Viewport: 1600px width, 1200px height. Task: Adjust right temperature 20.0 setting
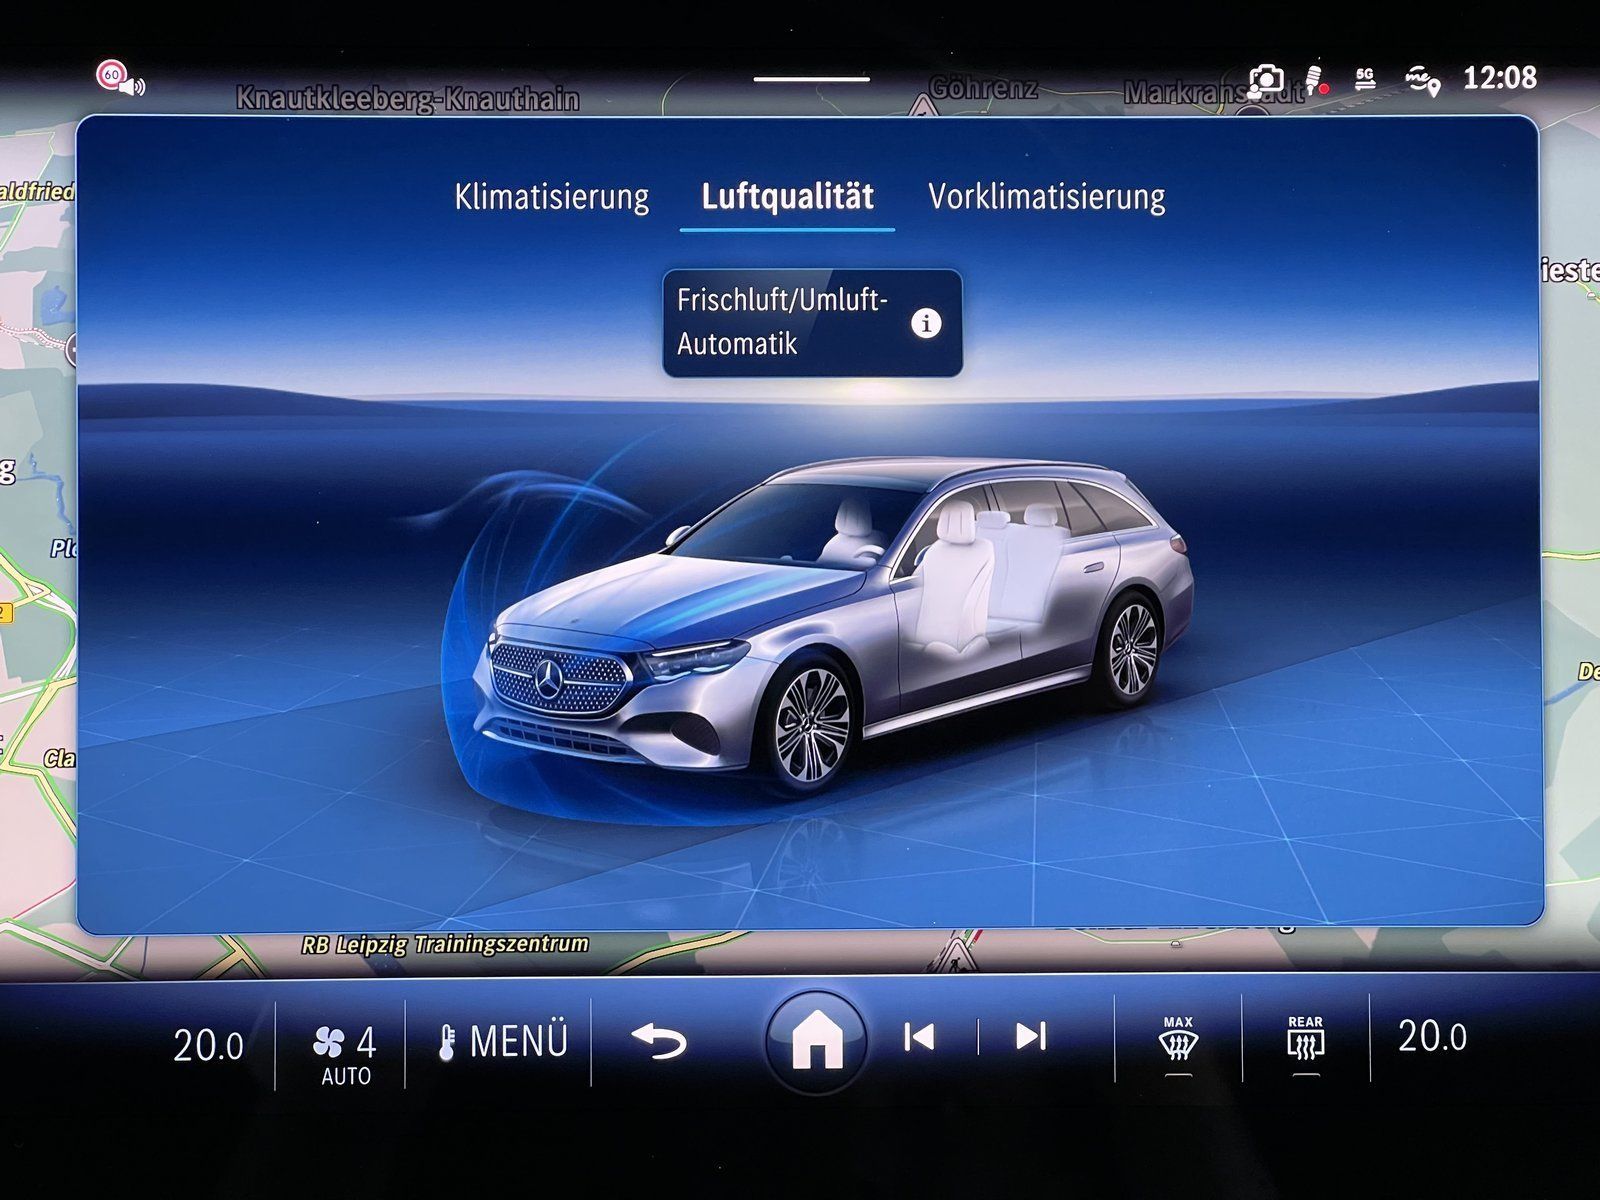(x=1432, y=1037)
